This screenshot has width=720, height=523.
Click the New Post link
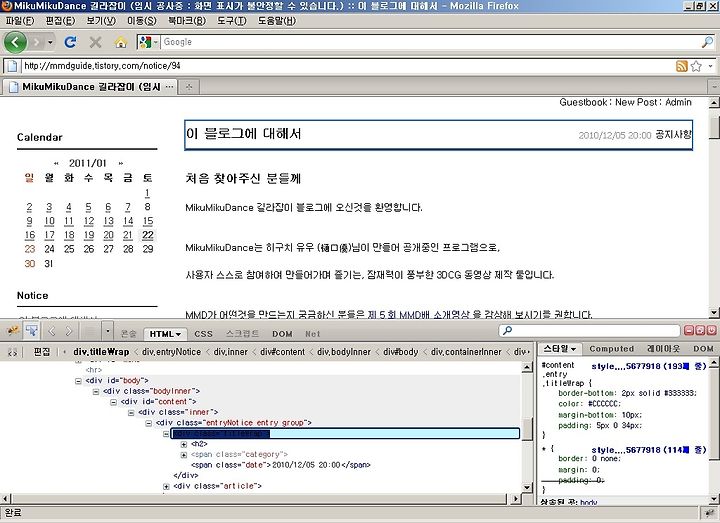click(x=636, y=102)
